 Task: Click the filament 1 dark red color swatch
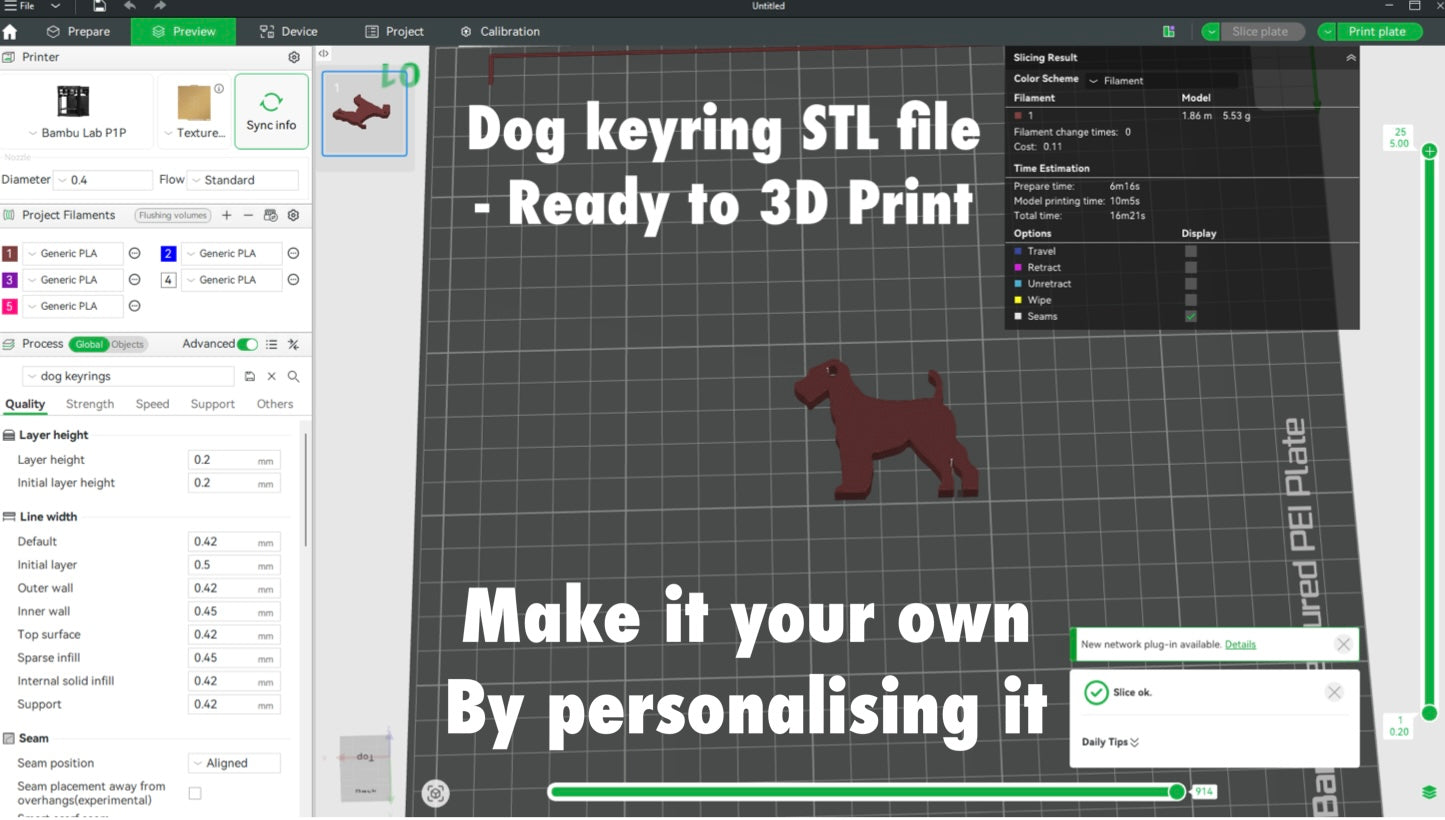10,254
